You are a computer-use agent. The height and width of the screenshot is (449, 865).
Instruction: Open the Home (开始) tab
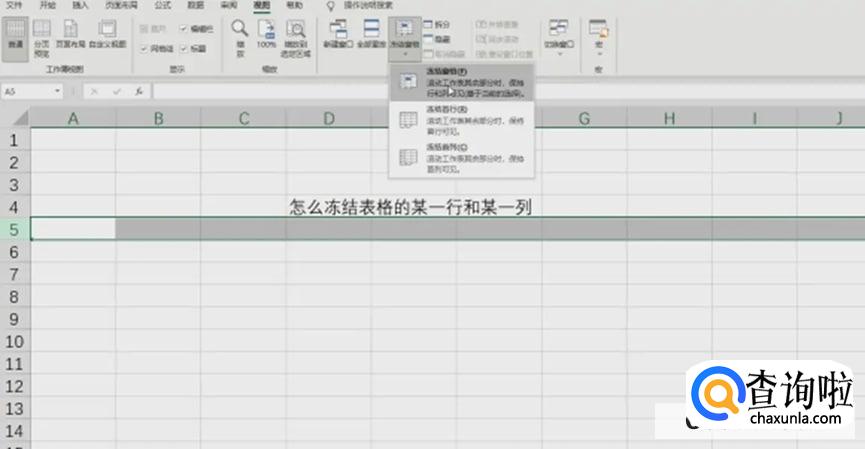tap(47, 5)
